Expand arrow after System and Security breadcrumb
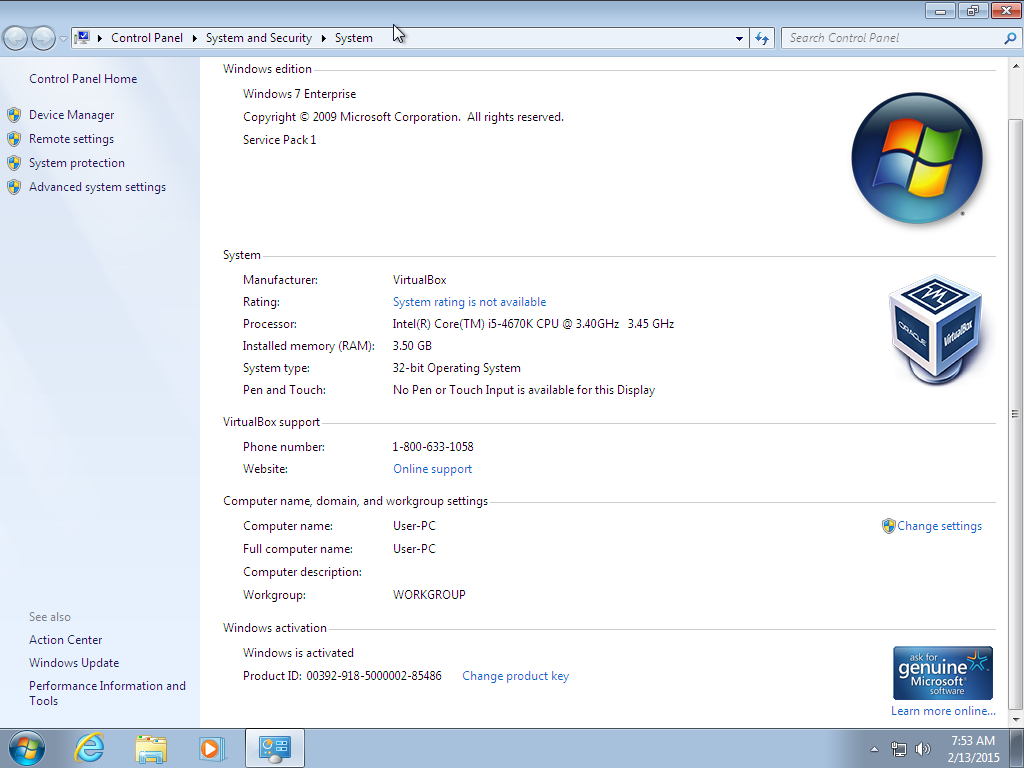This screenshot has width=1024, height=768. coord(323,38)
